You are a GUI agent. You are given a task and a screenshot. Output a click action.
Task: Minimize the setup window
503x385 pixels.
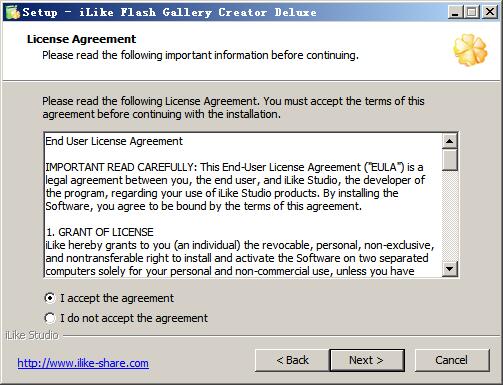pyautogui.click(x=455, y=12)
